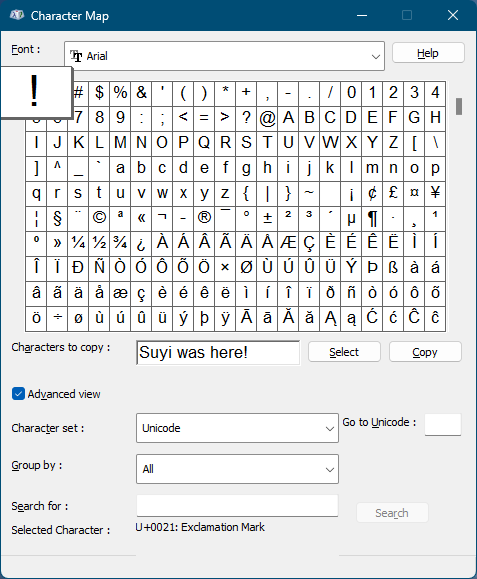
Task: Click the Help button
Action: pyautogui.click(x=428, y=53)
